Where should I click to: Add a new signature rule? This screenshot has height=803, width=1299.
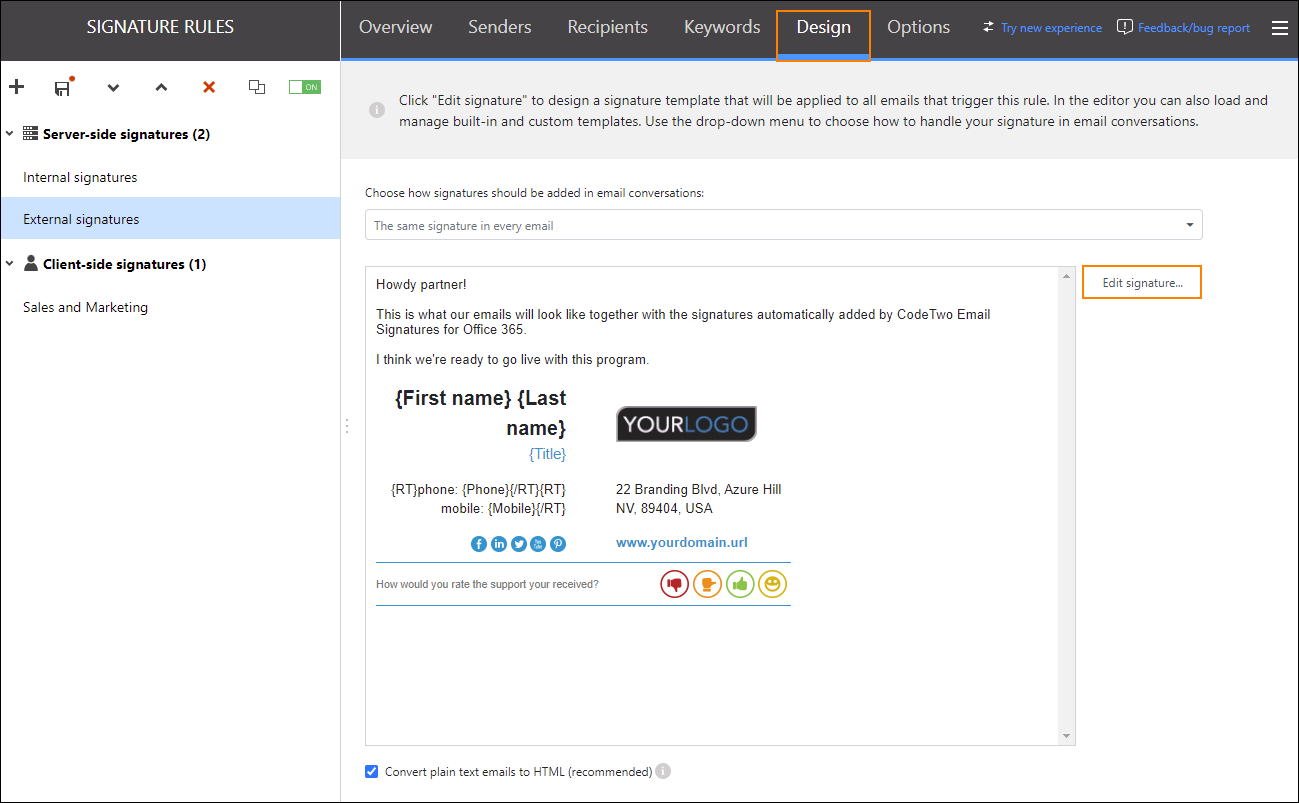(x=16, y=87)
